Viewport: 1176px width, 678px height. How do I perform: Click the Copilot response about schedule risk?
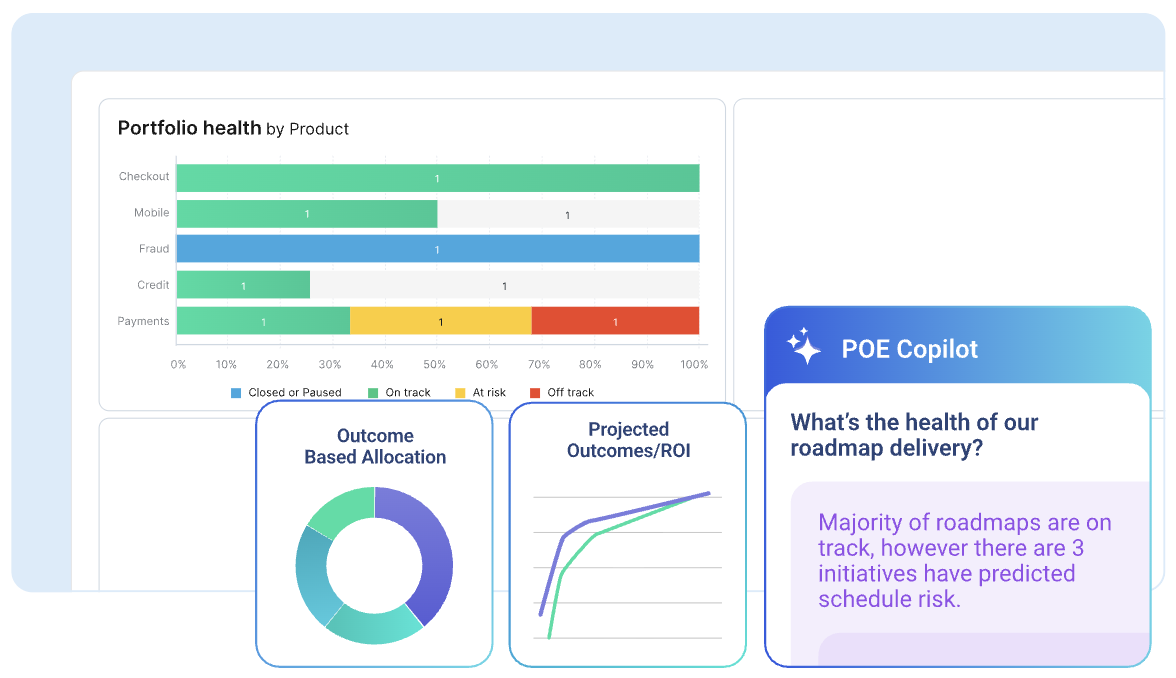click(964, 560)
